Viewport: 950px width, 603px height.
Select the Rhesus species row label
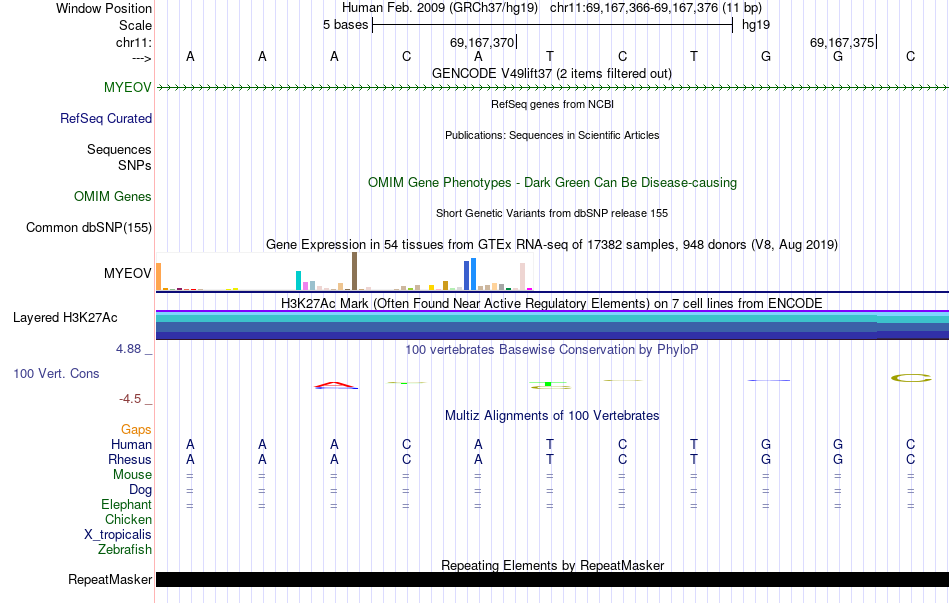tap(130, 459)
